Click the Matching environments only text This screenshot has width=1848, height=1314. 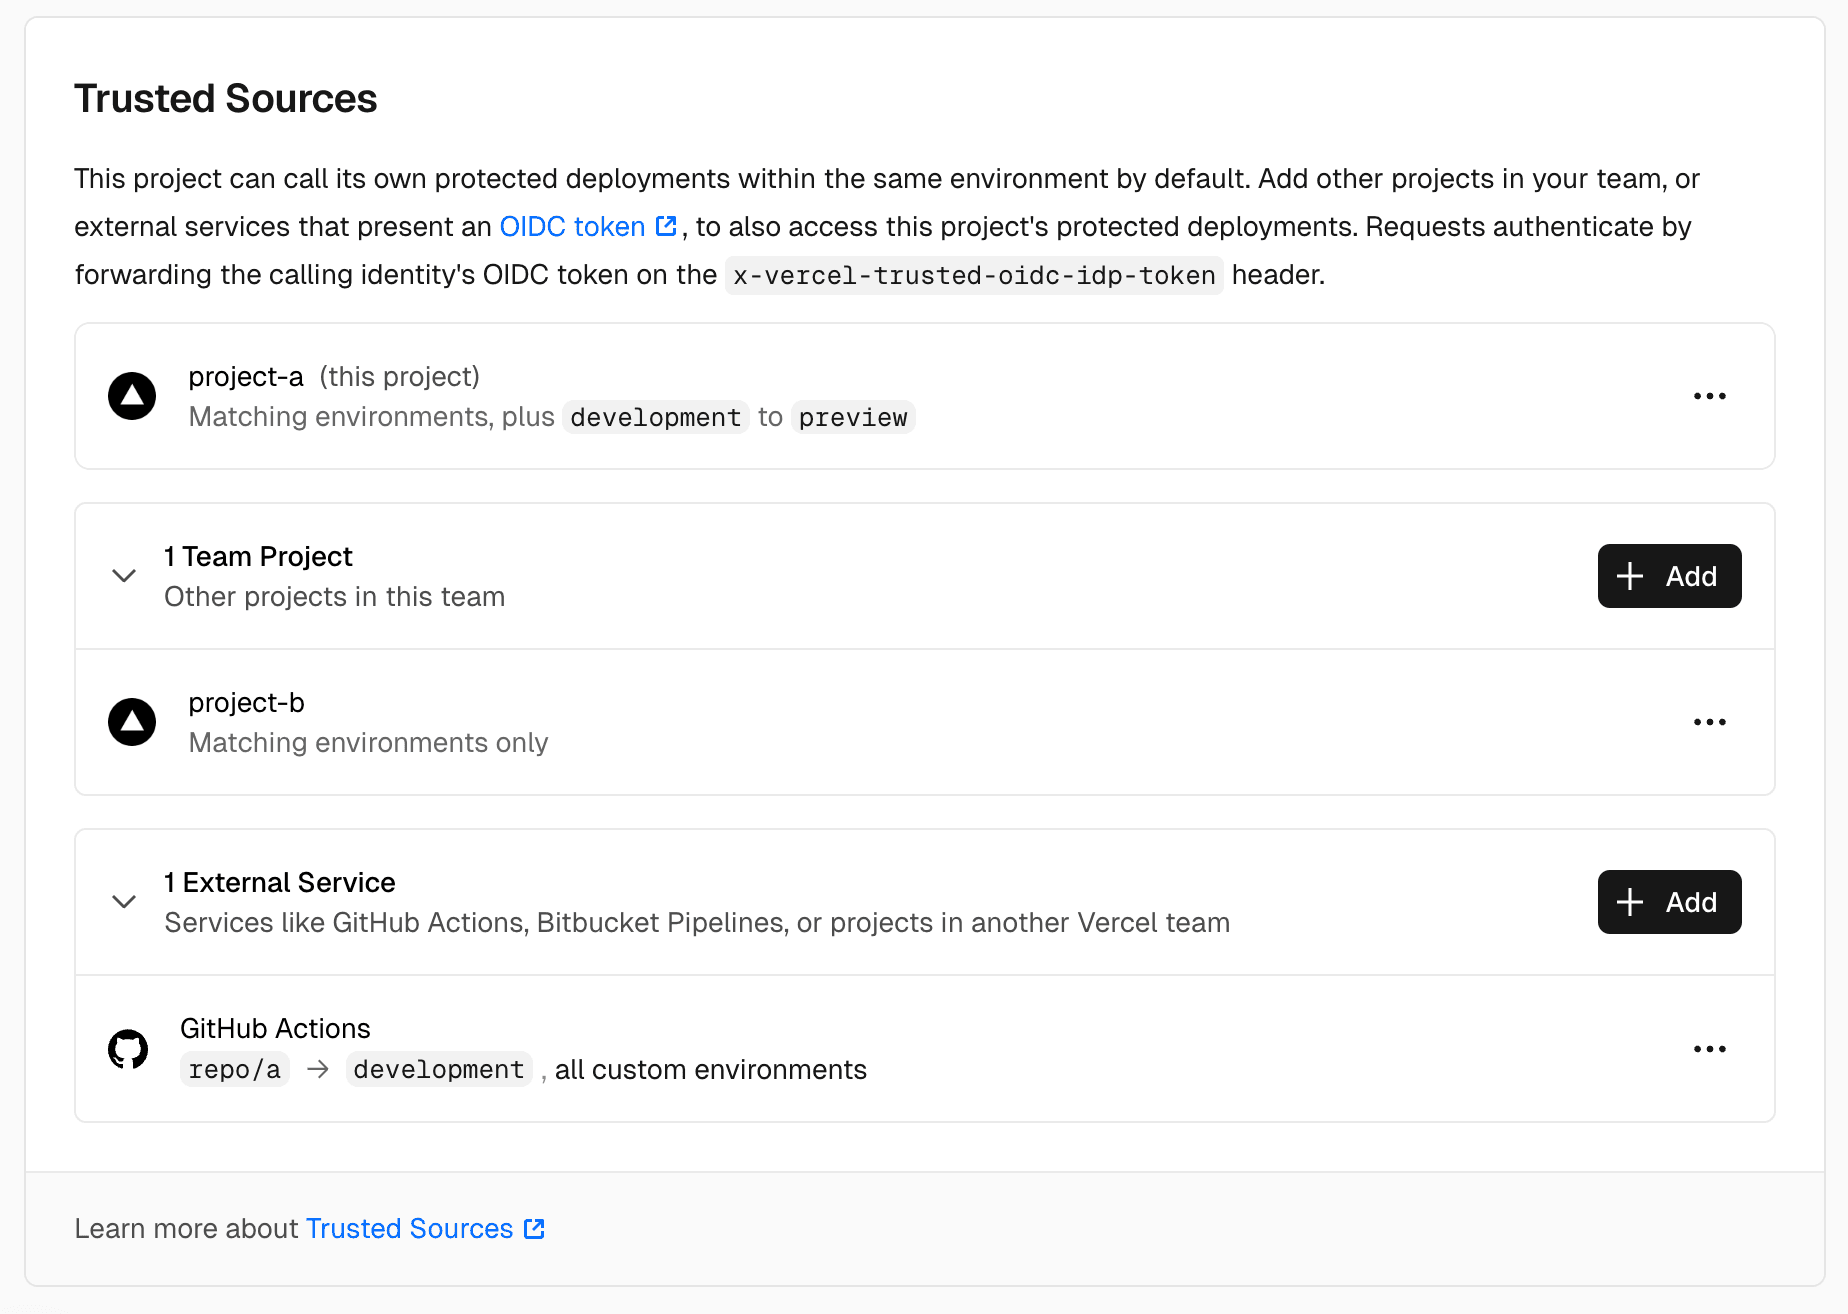point(368,743)
